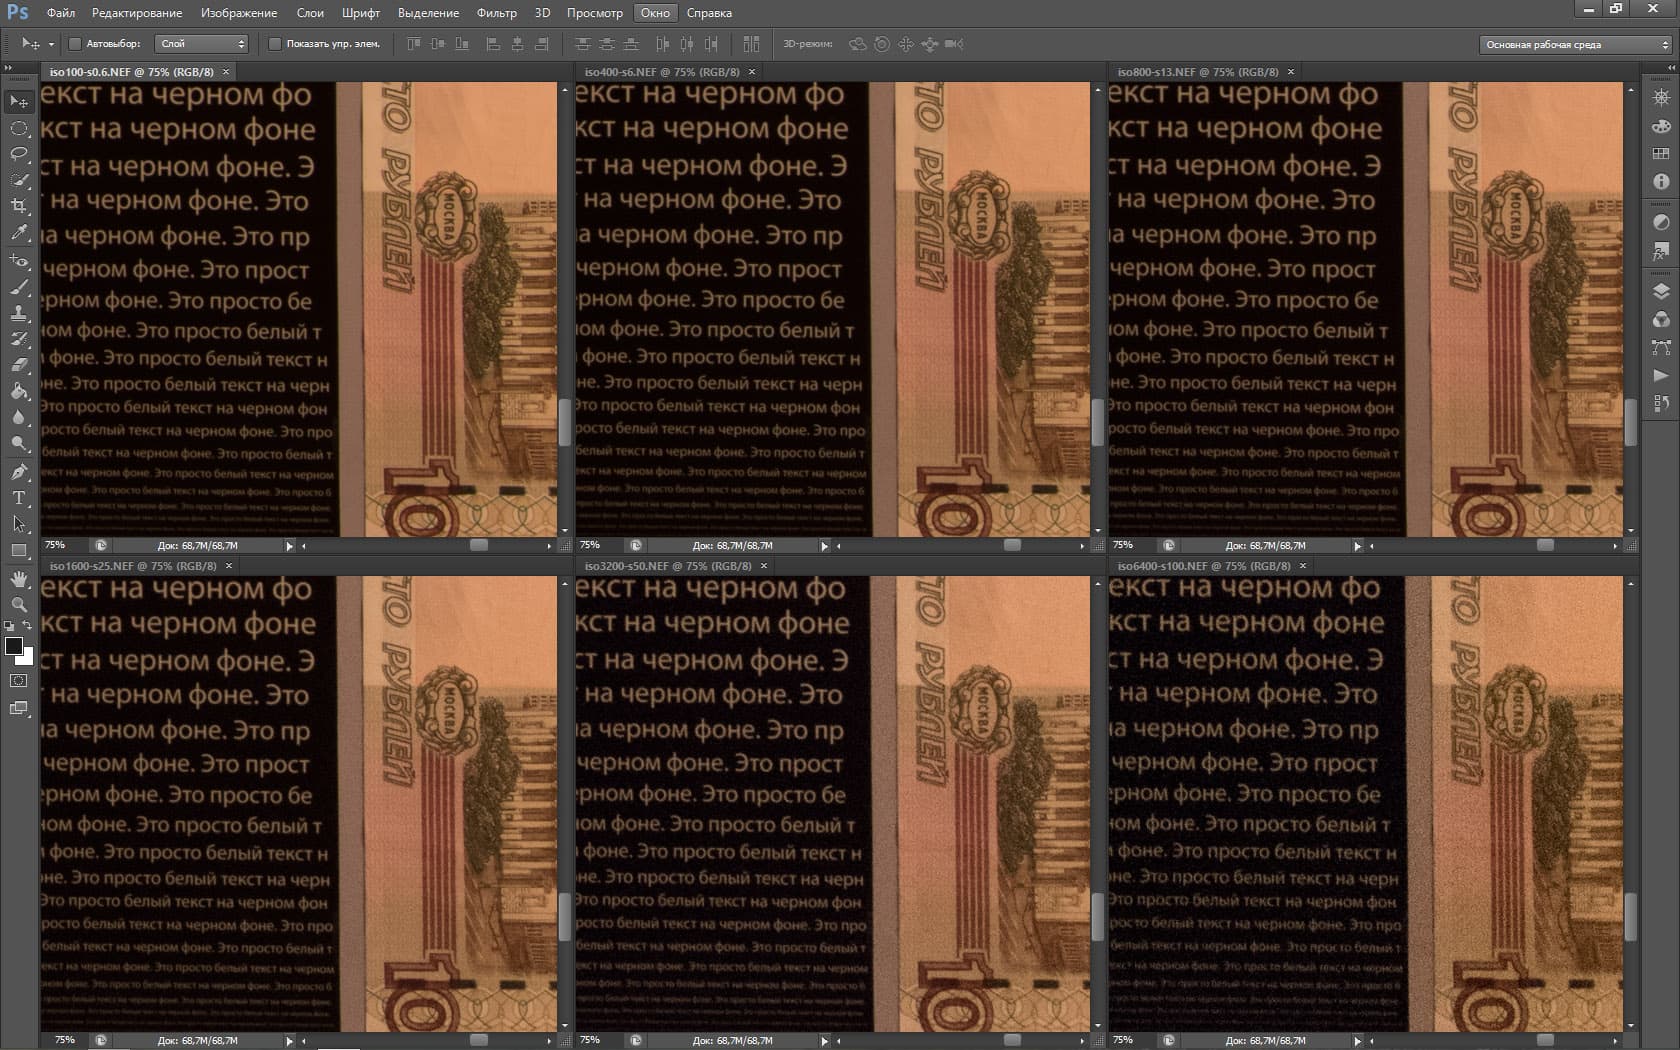The width and height of the screenshot is (1680, 1050).
Task: Select the Rectangle shape tool
Action: pyautogui.click(x=19, y=550)
